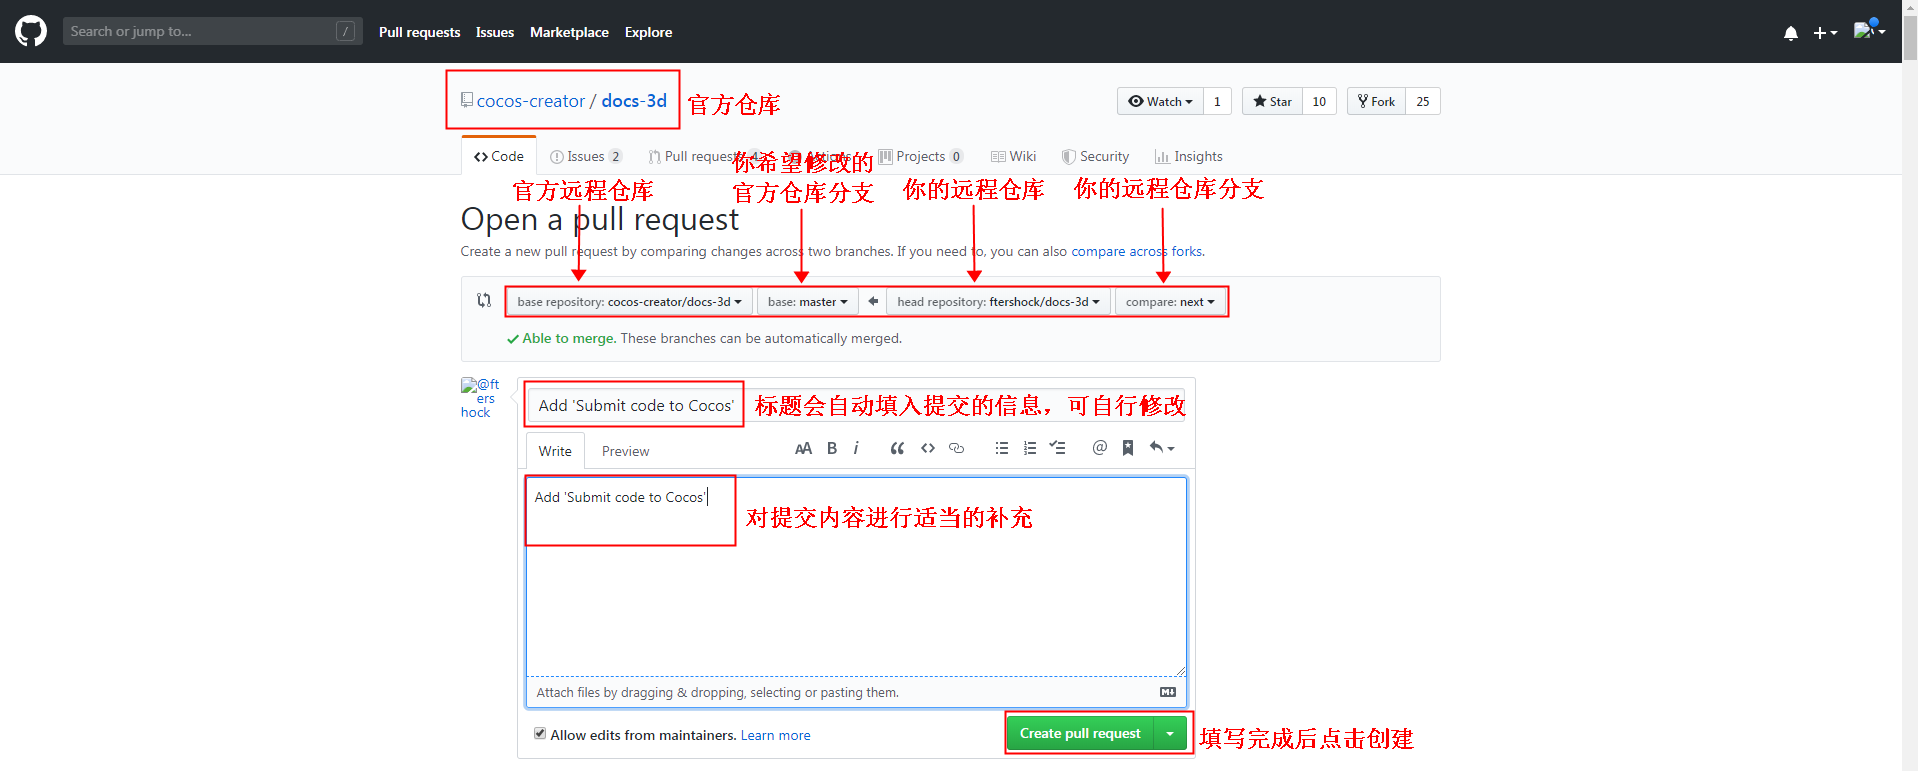The image size is (1918, 771).
Task: Click Create pull request button
Action: click(x=1080, y=733)
